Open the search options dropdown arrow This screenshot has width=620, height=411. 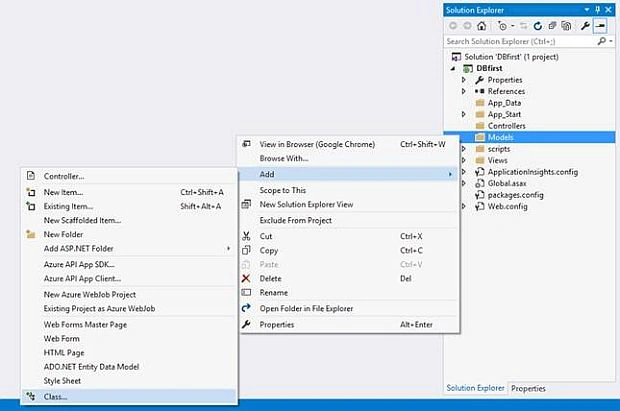pyautogui.click(x=611, y=41)
